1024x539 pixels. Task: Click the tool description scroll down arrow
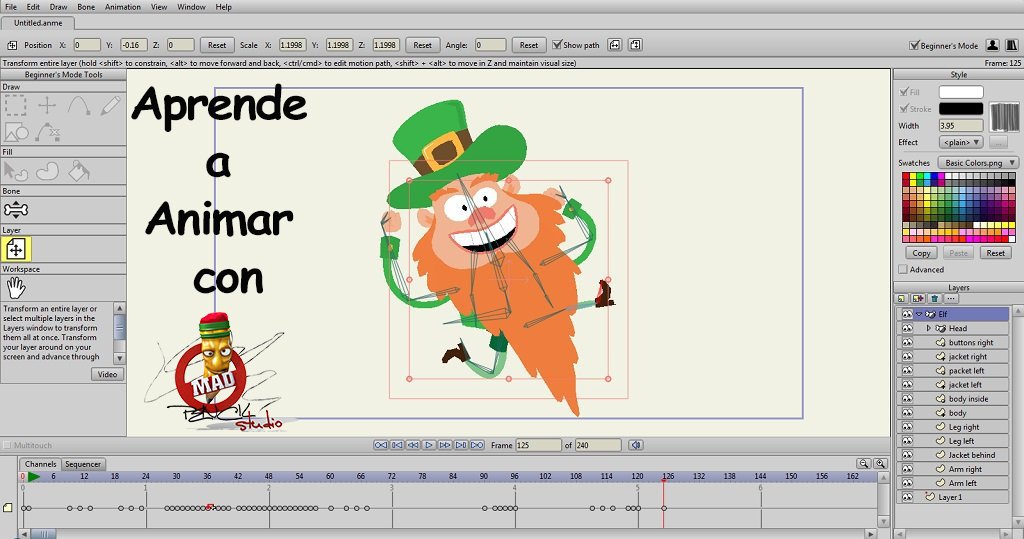(x=120, y=359)
